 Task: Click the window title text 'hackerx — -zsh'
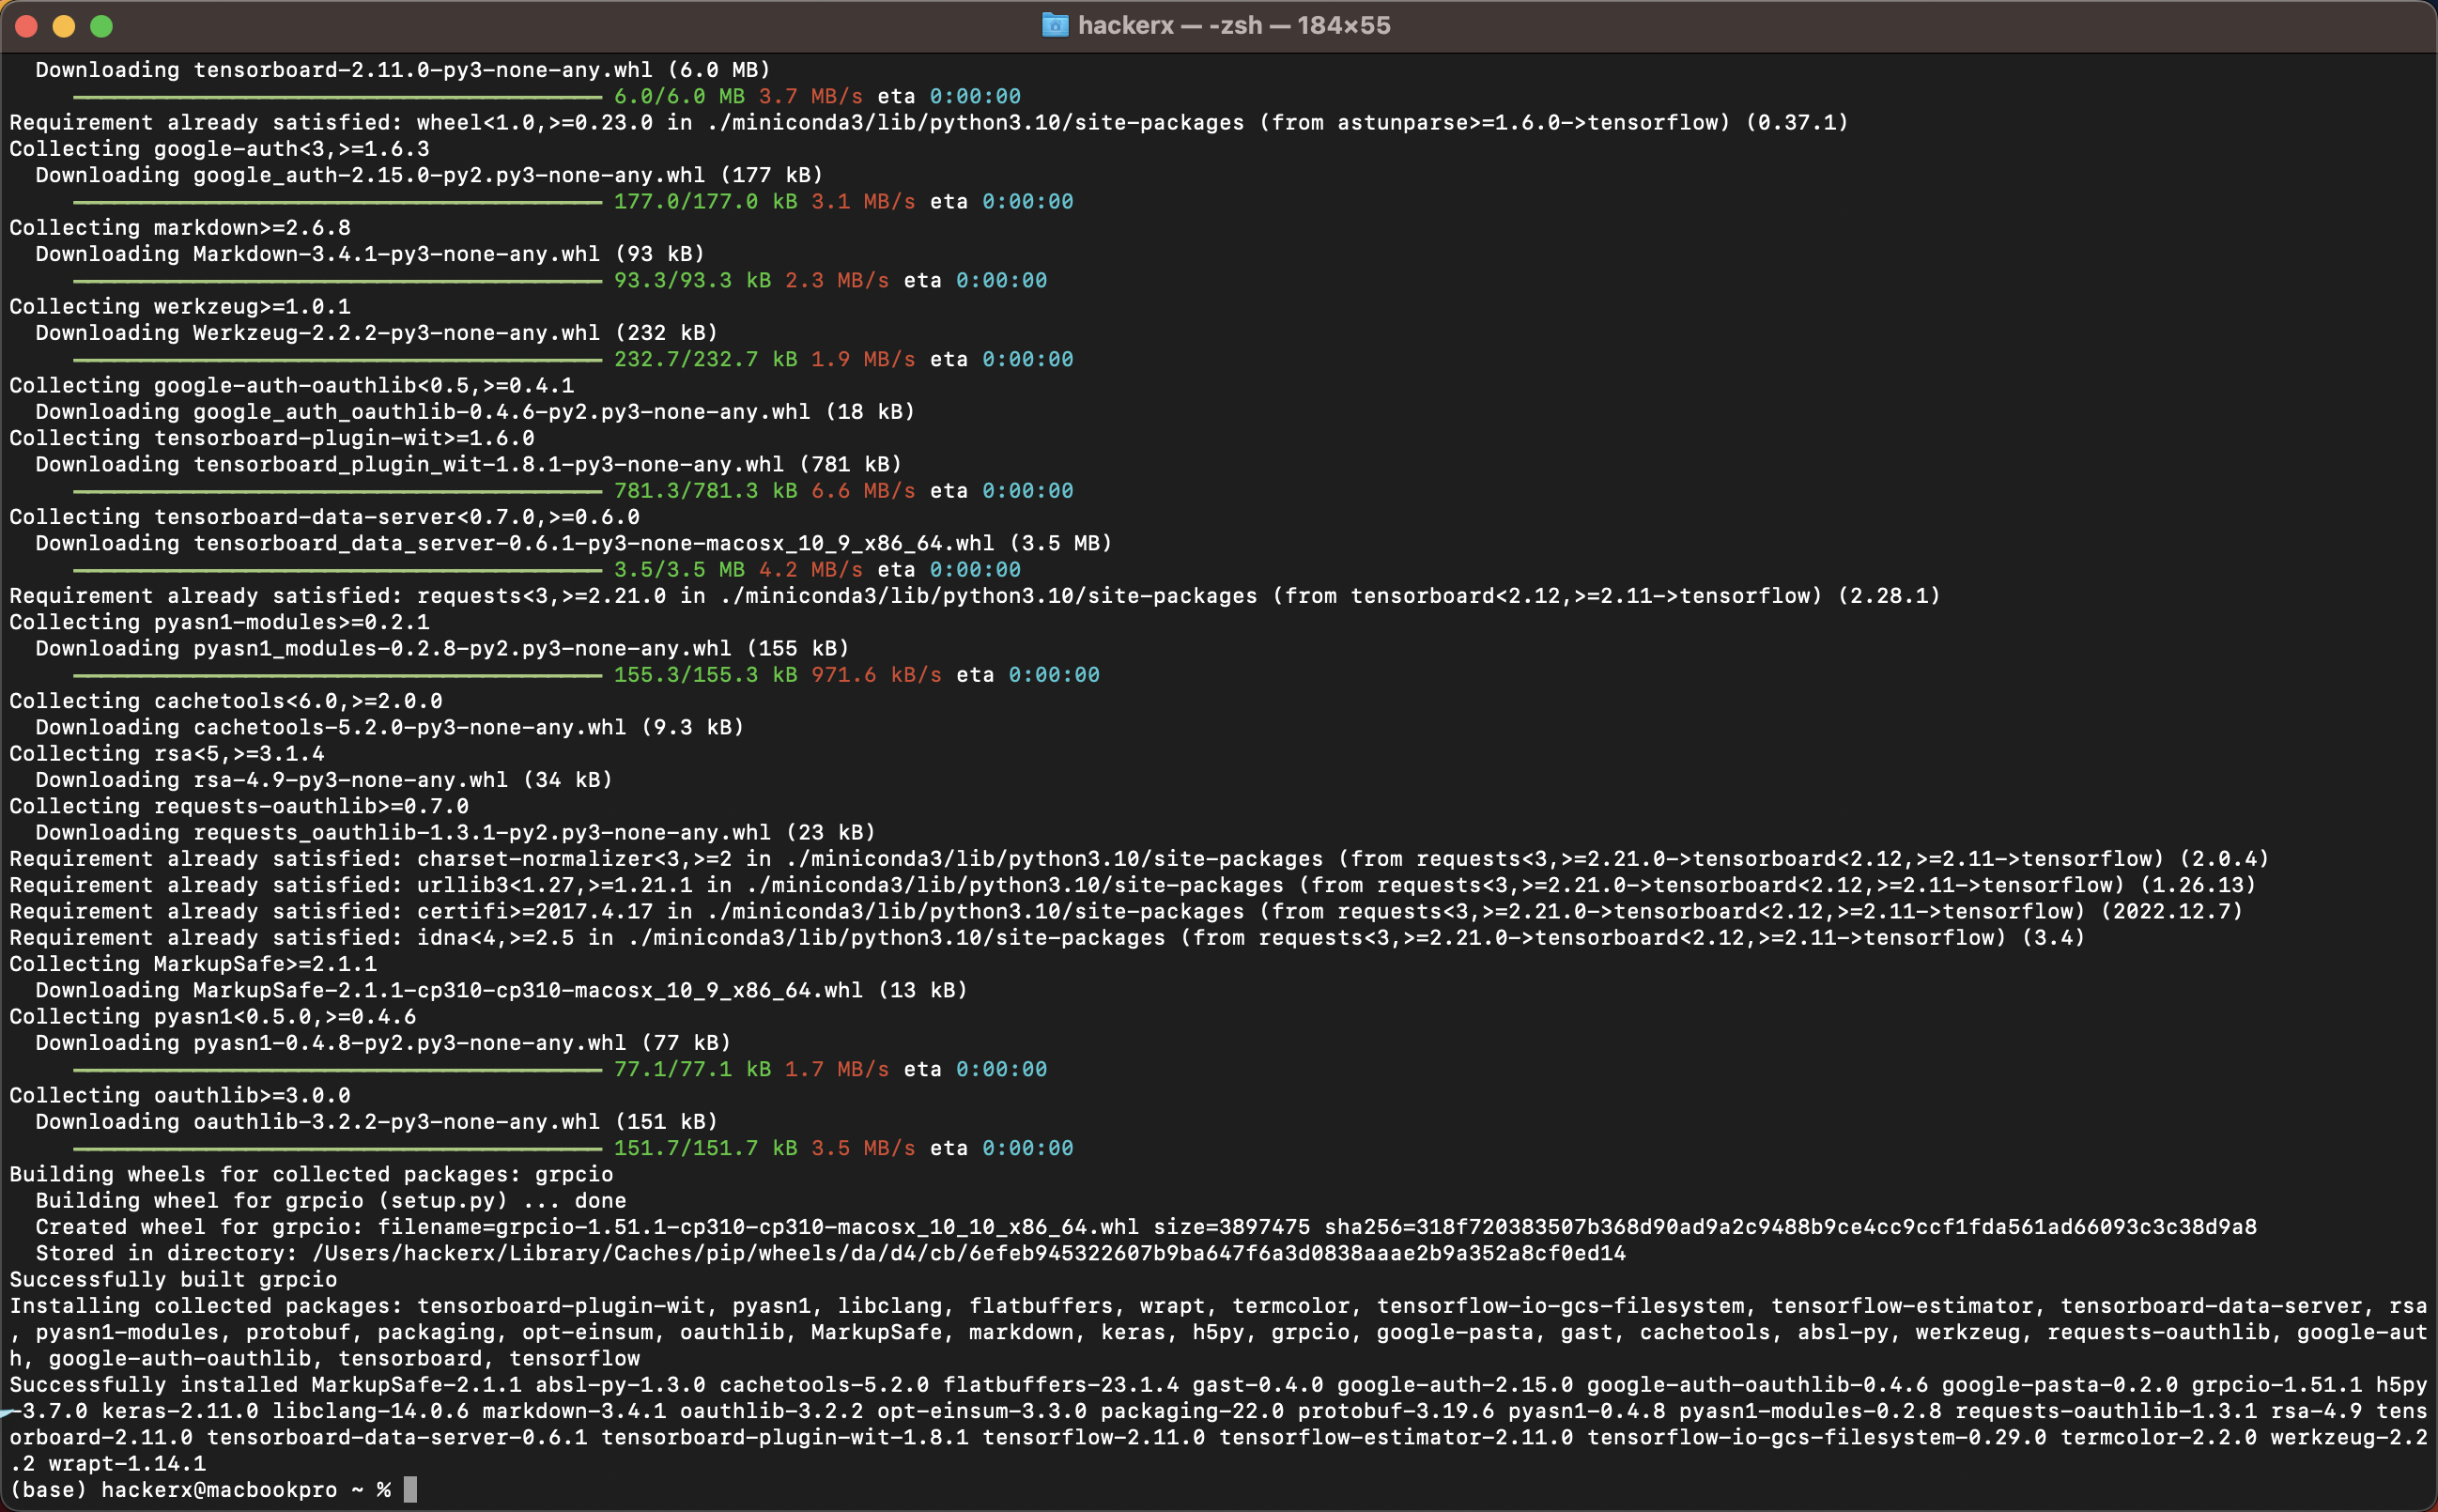(1233, 25)
